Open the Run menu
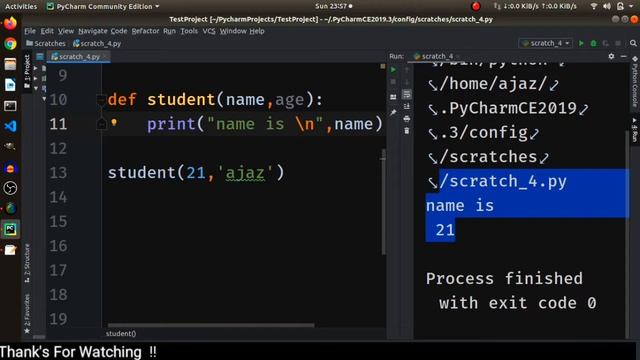Image resolution: width=640 pixels, height=360 pixels. 169,31
